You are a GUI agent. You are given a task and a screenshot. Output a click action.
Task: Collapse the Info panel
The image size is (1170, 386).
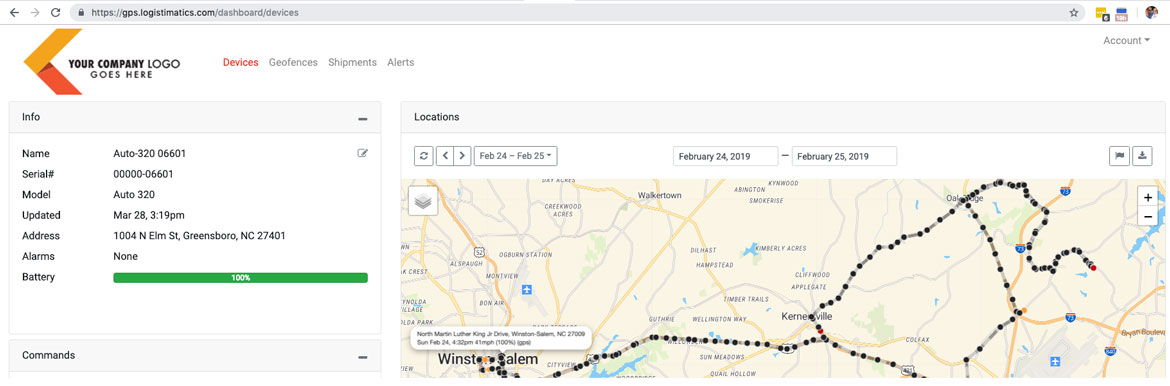(x=363, y=119)
